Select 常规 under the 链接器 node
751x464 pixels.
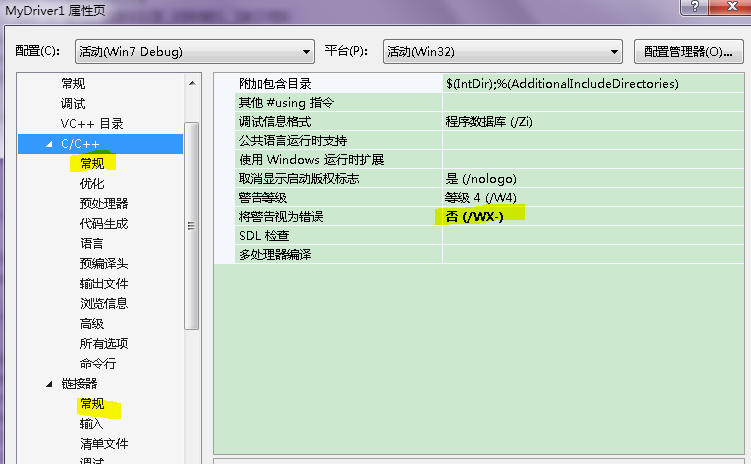coord(92,404)
